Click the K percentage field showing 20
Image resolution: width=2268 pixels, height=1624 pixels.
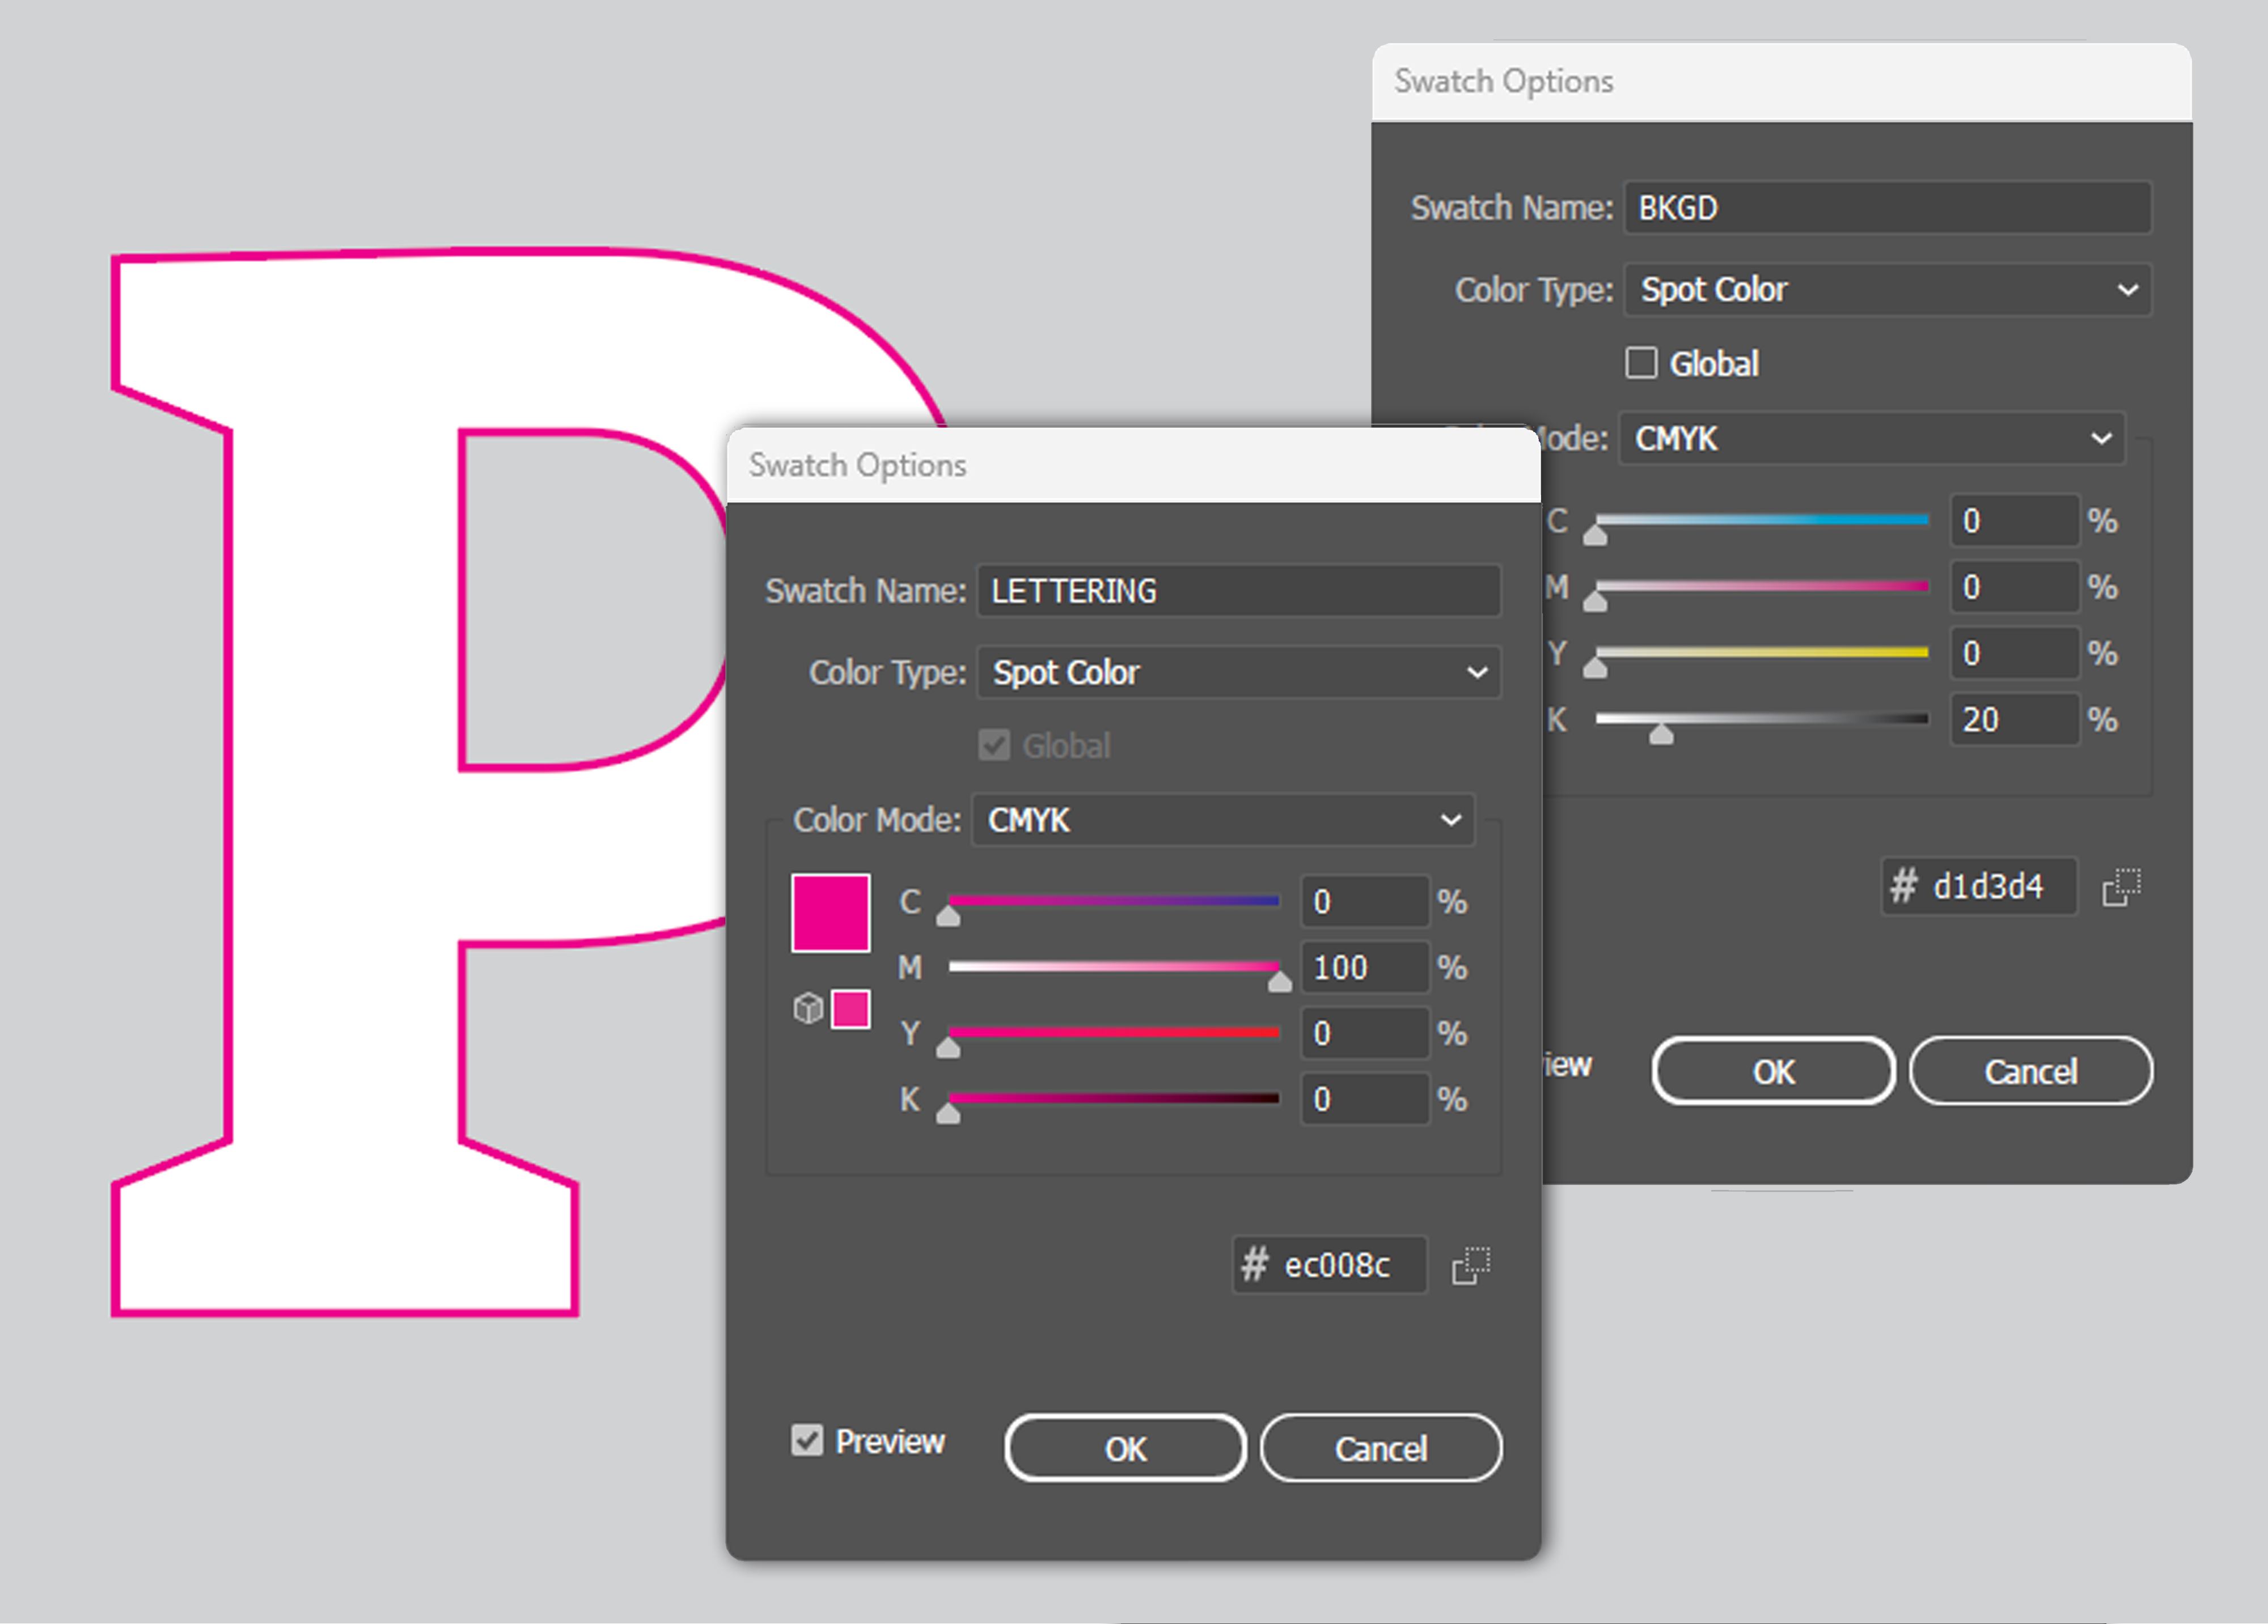(x=2014, y=719)
